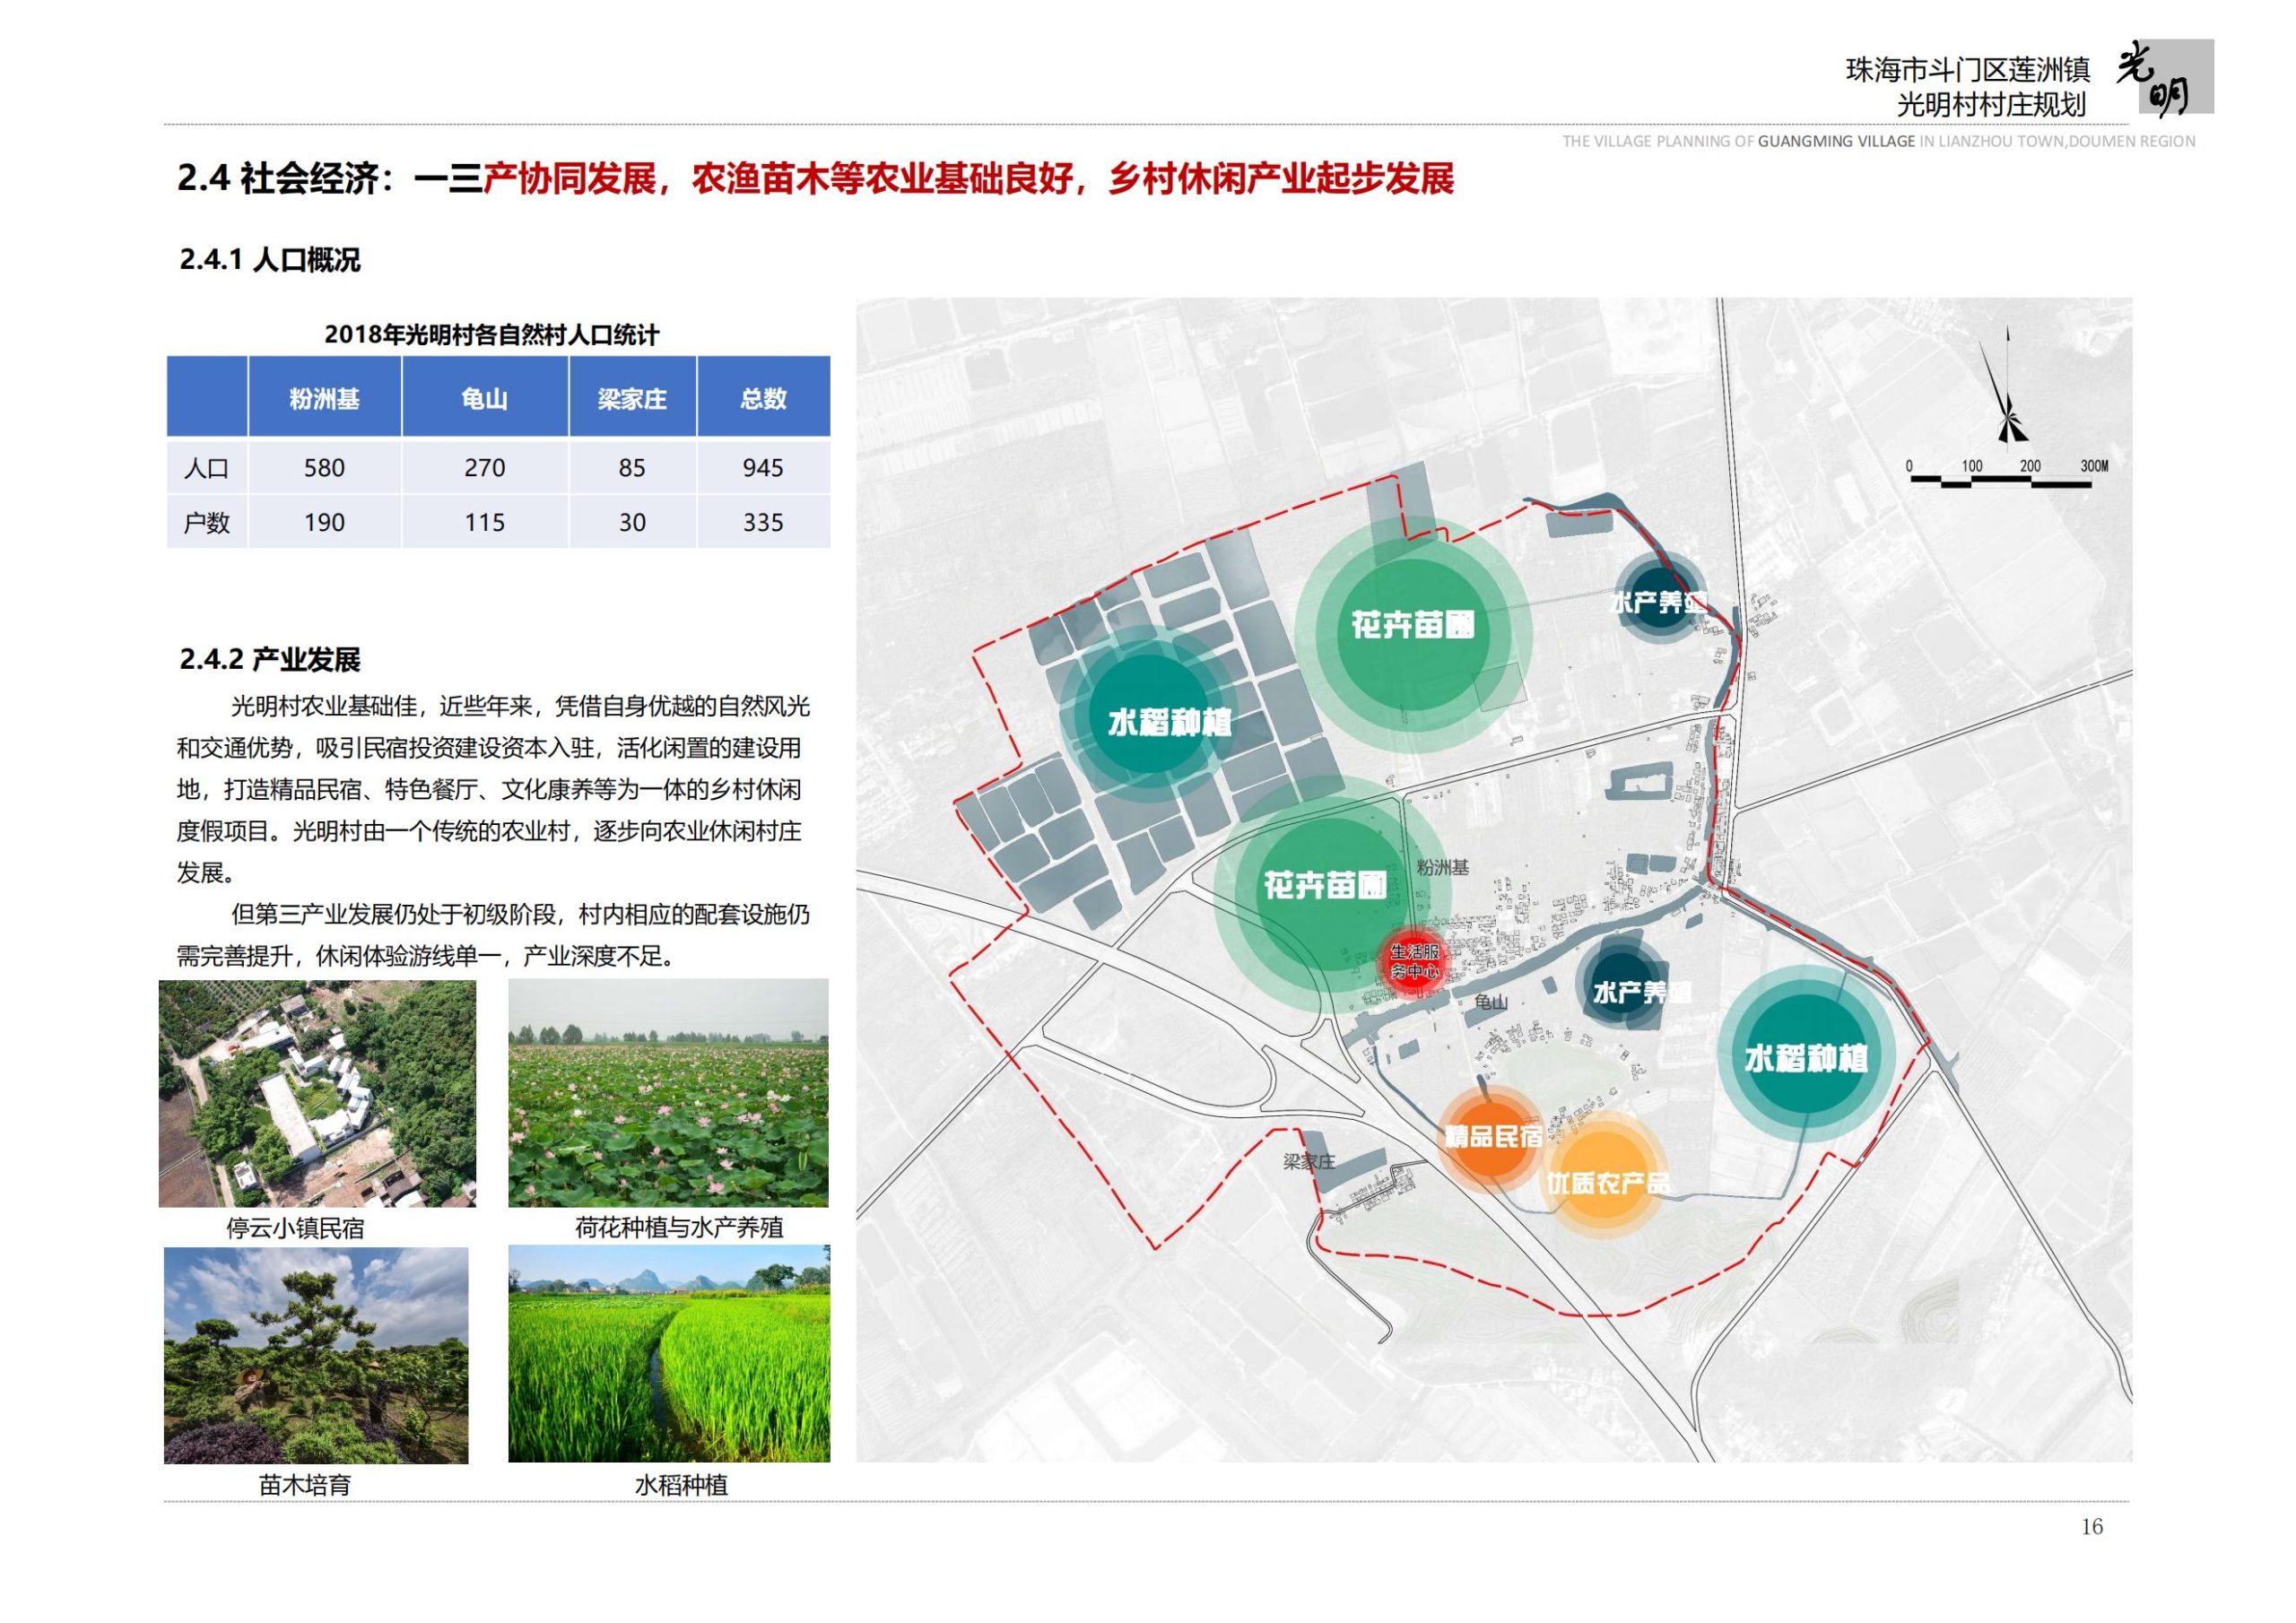Click the 户数 row label in the table

click(207, 522)
